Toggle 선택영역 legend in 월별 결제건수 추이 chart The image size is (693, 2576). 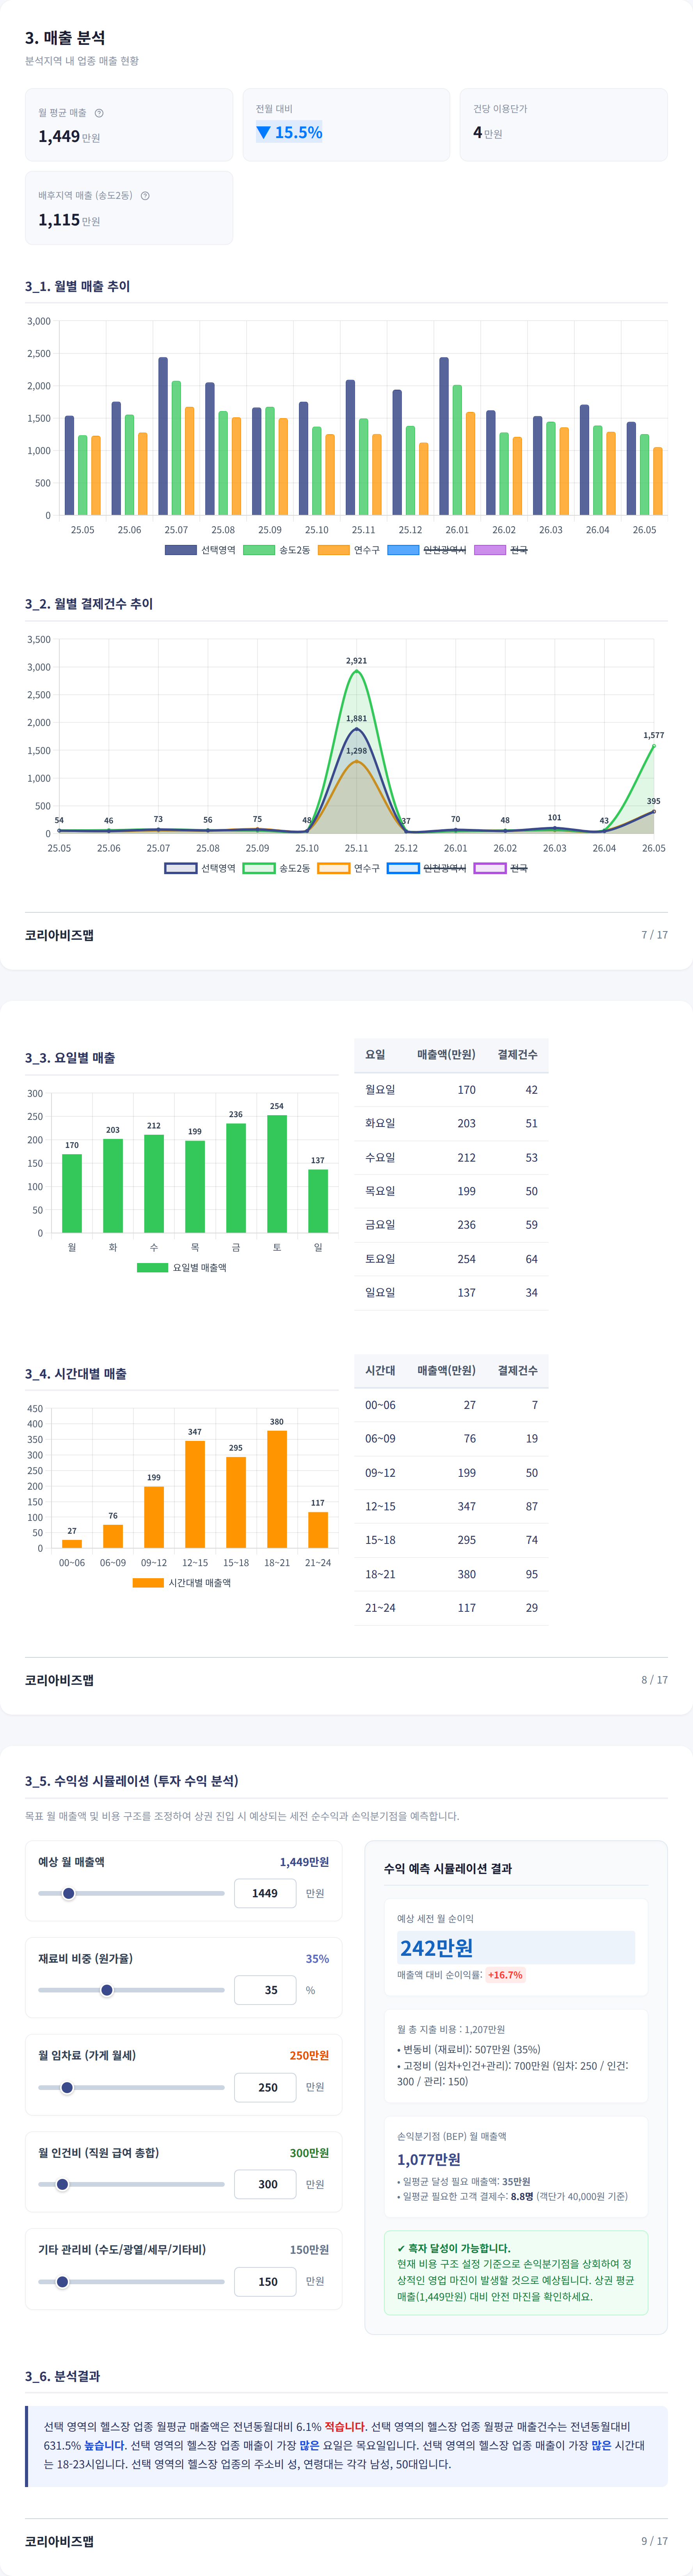pyautogui.click(x=200, y=868)
